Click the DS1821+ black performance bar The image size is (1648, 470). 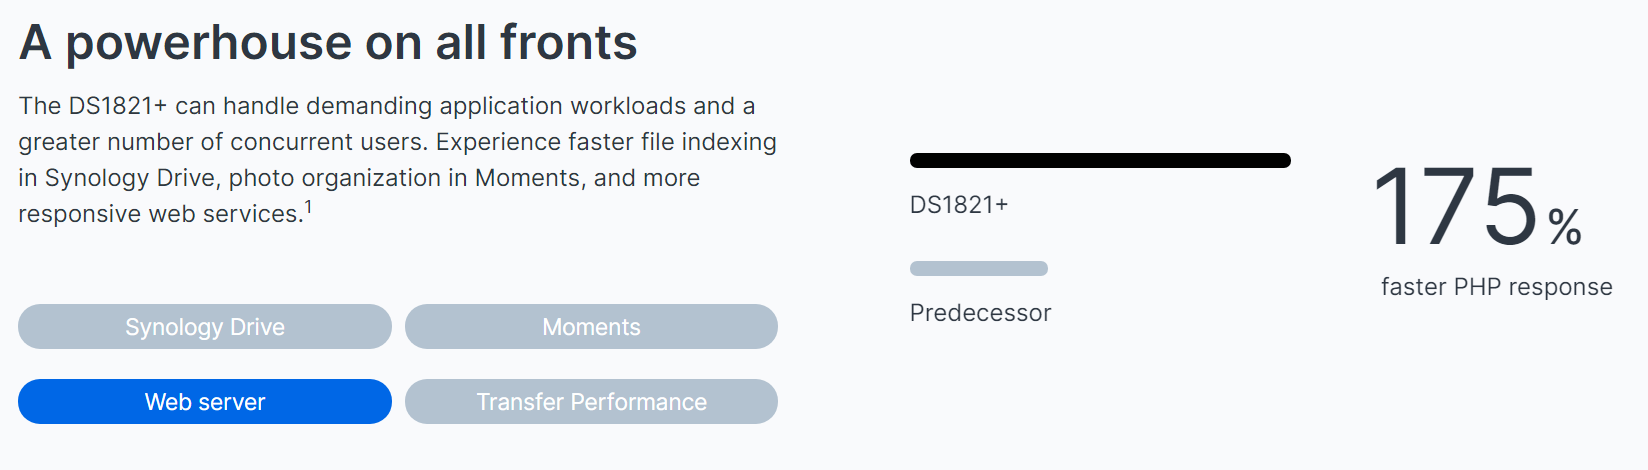1100,160
